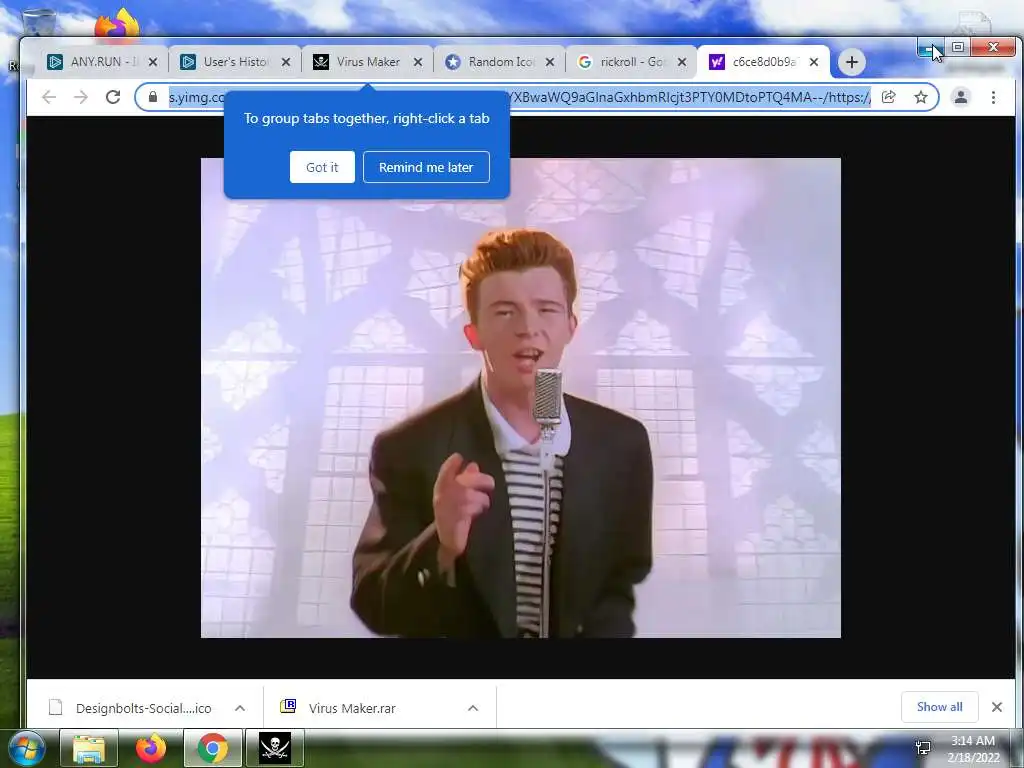Click the browser forward arrow
This screenshot has height=768, width=1024.
pyautogui.click(x=81, y=97)
